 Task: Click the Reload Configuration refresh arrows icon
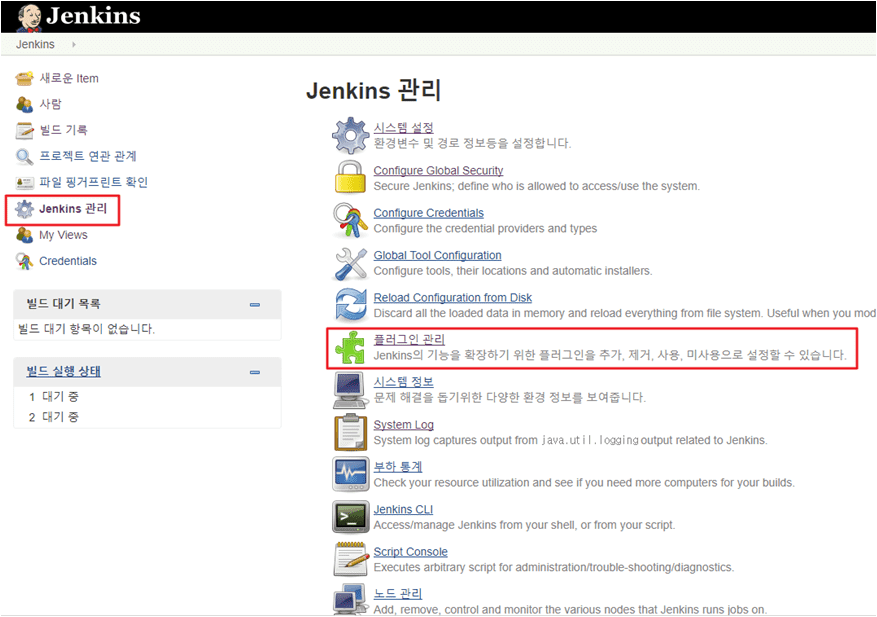pyautogui.click(x=350, y=305)
